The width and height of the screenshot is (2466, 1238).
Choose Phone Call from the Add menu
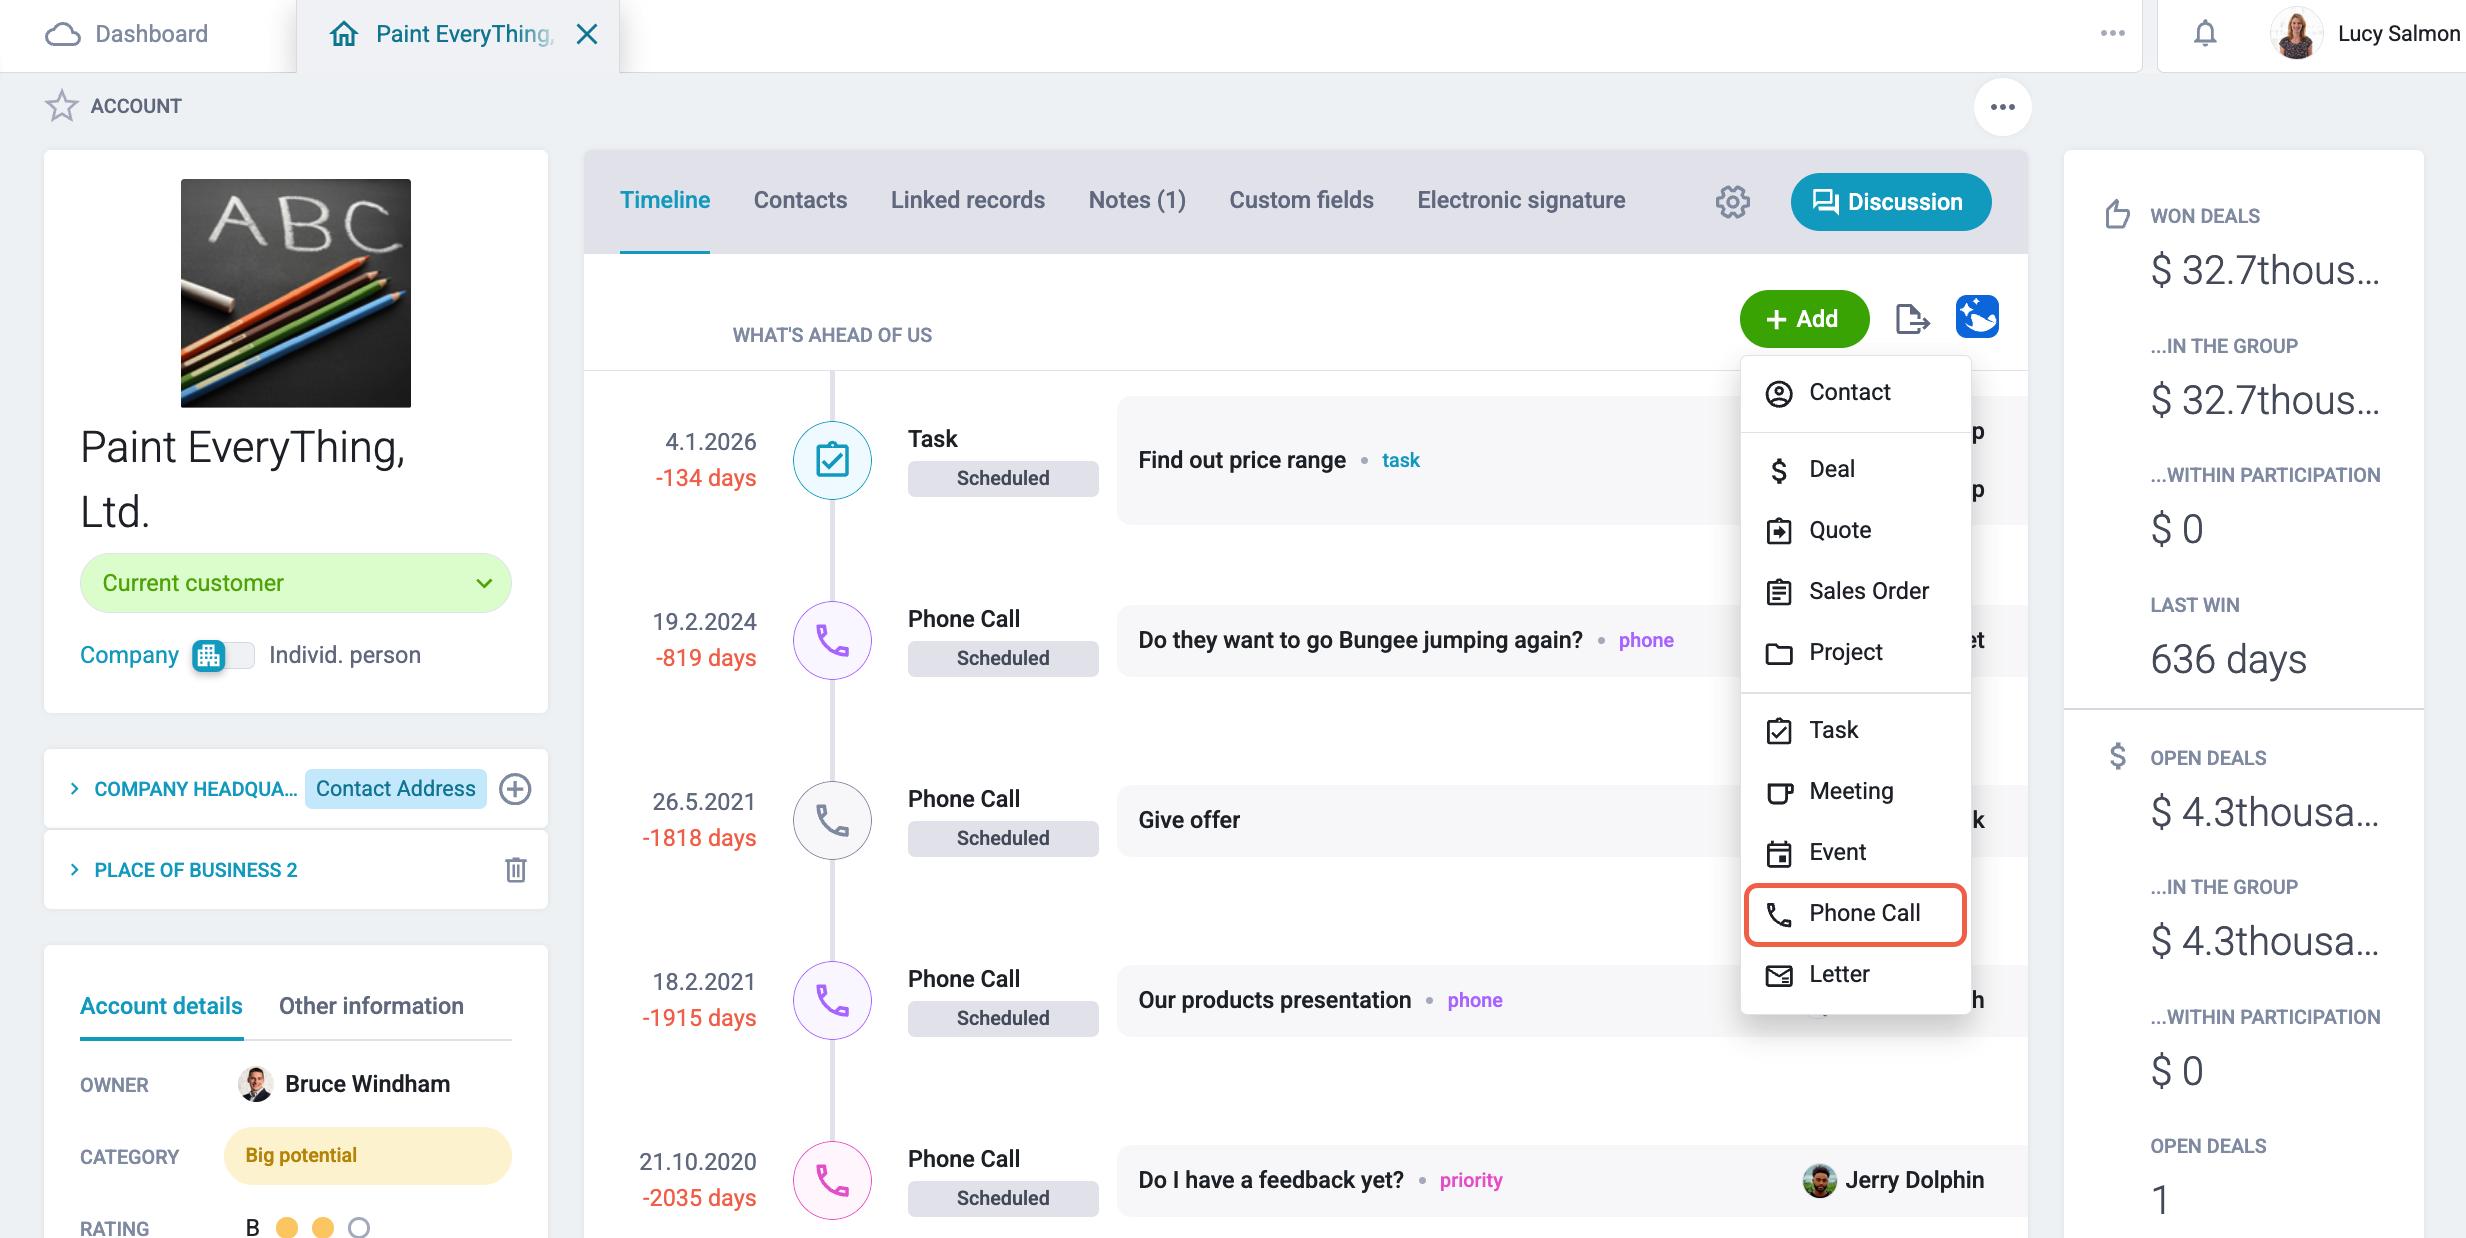[1855, 914]
